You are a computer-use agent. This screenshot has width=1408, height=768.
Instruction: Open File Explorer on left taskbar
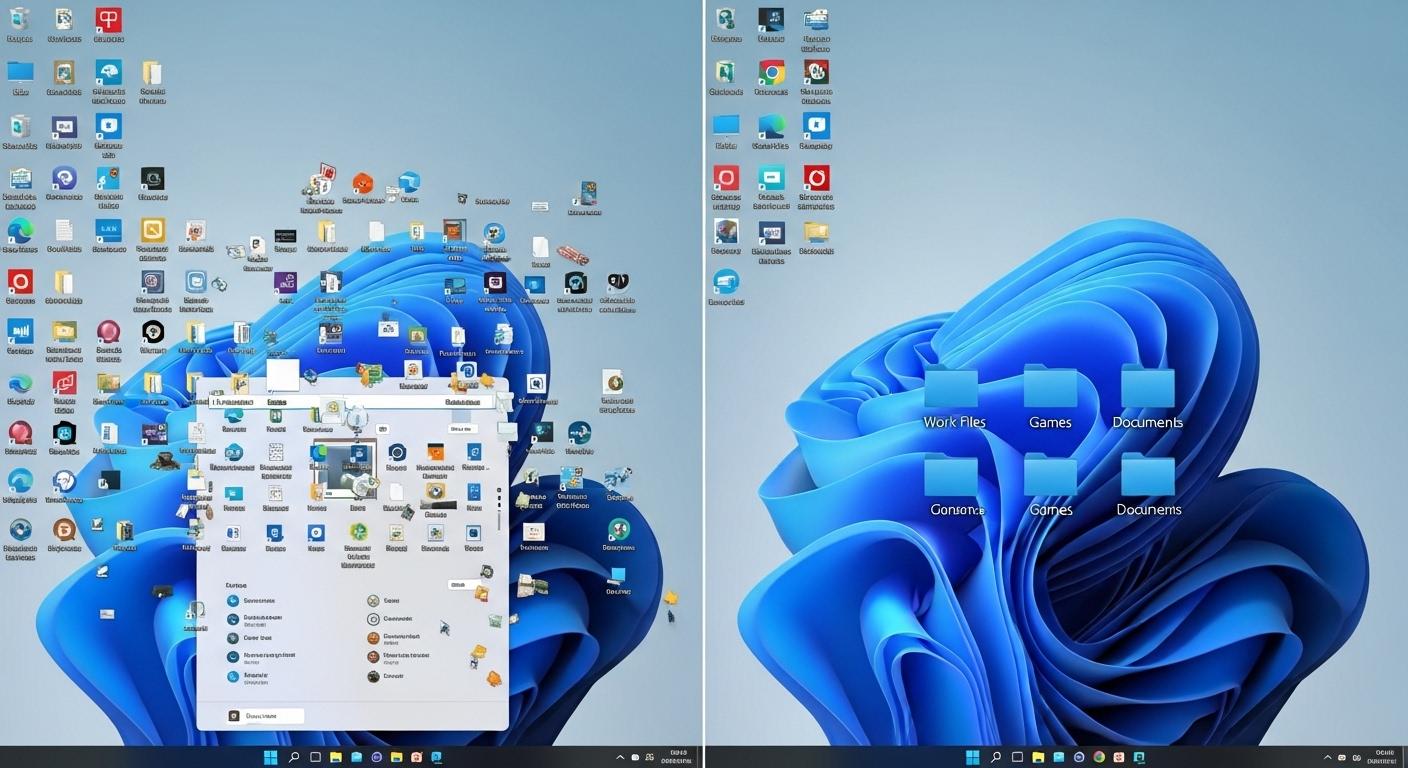pyautogui.click(x=336, y=757)
